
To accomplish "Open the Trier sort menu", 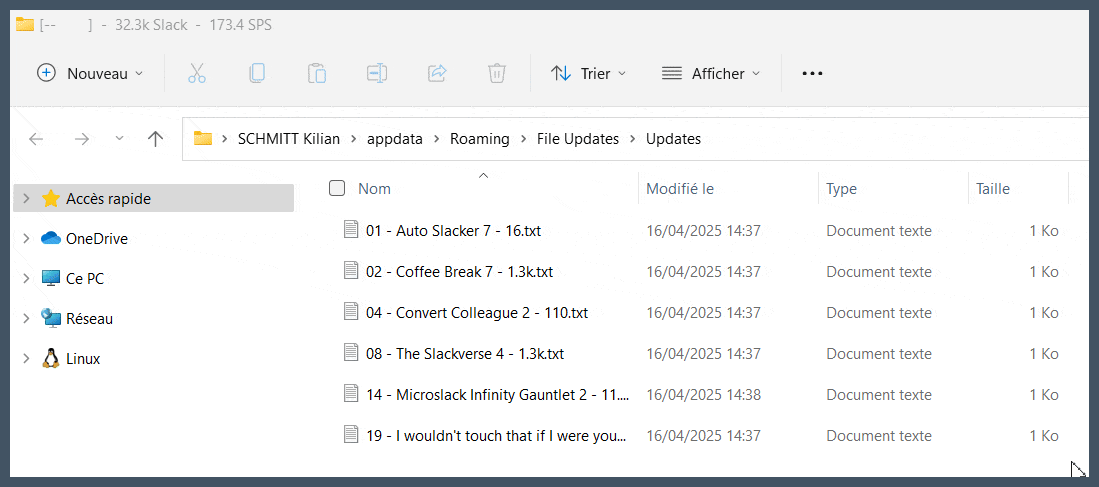I will (x=589, y=73).
